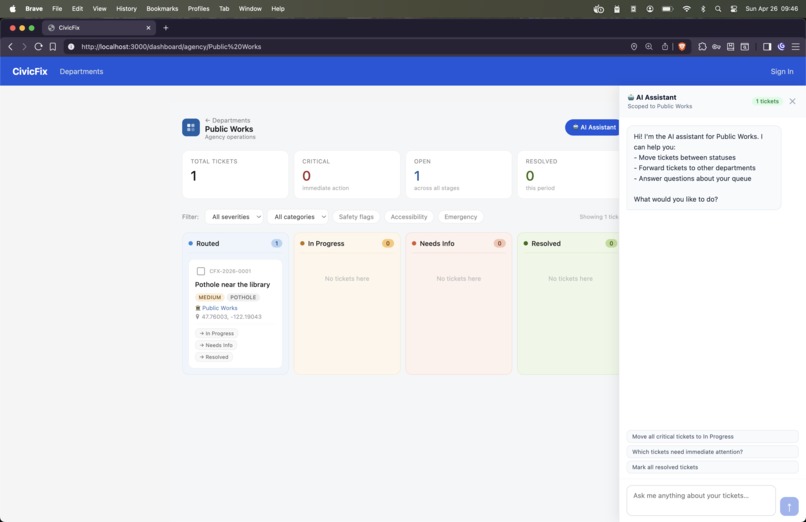Click the CivicFix logo
The height and width of the screenshot is (522, 806).
click(30, 71)
